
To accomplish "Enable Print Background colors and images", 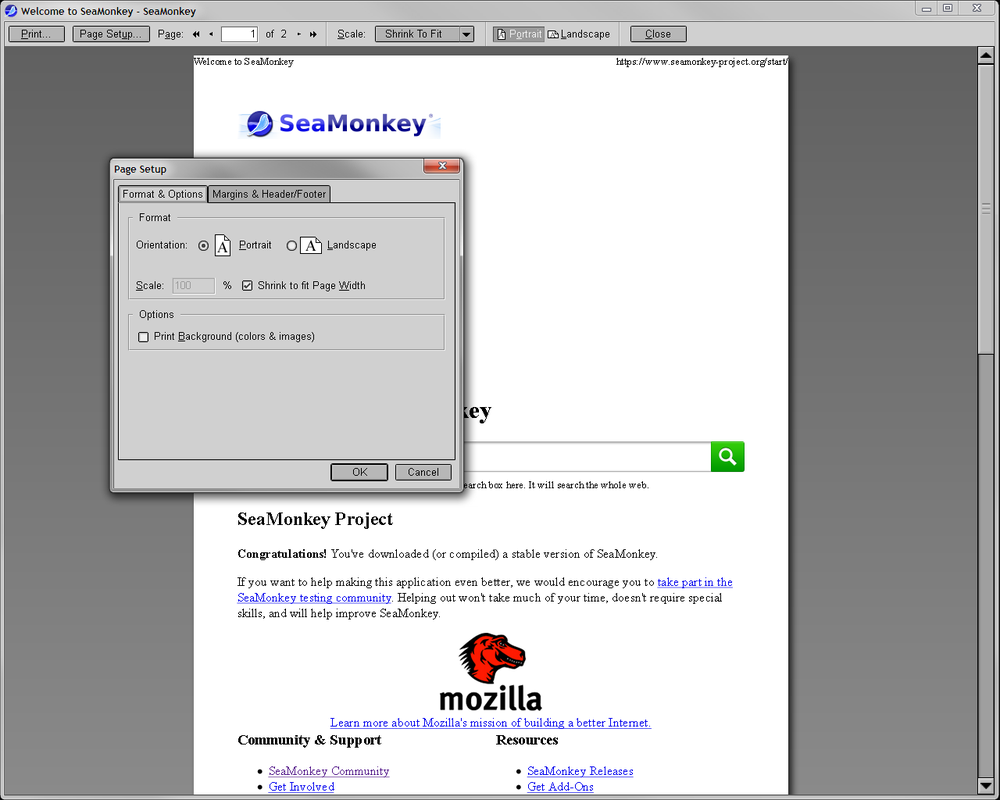I will point(143,337).
